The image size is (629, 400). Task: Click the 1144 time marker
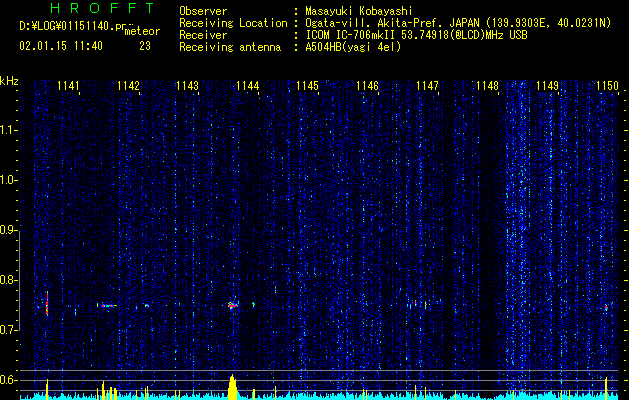click(x=248, y=86)
